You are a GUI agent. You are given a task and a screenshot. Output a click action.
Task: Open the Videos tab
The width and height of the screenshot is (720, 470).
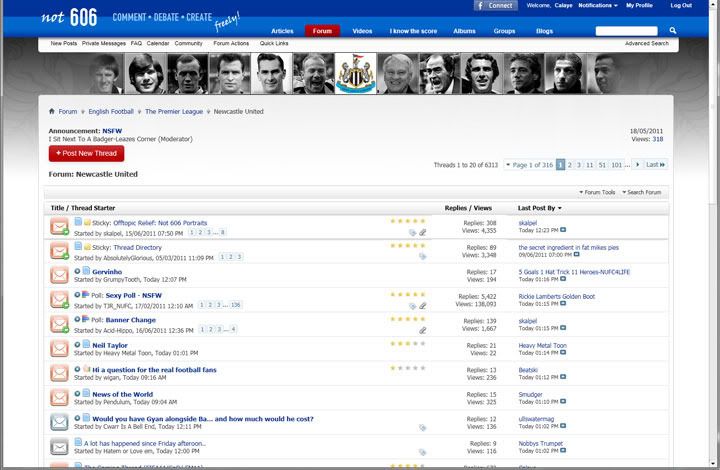[362, 31]
